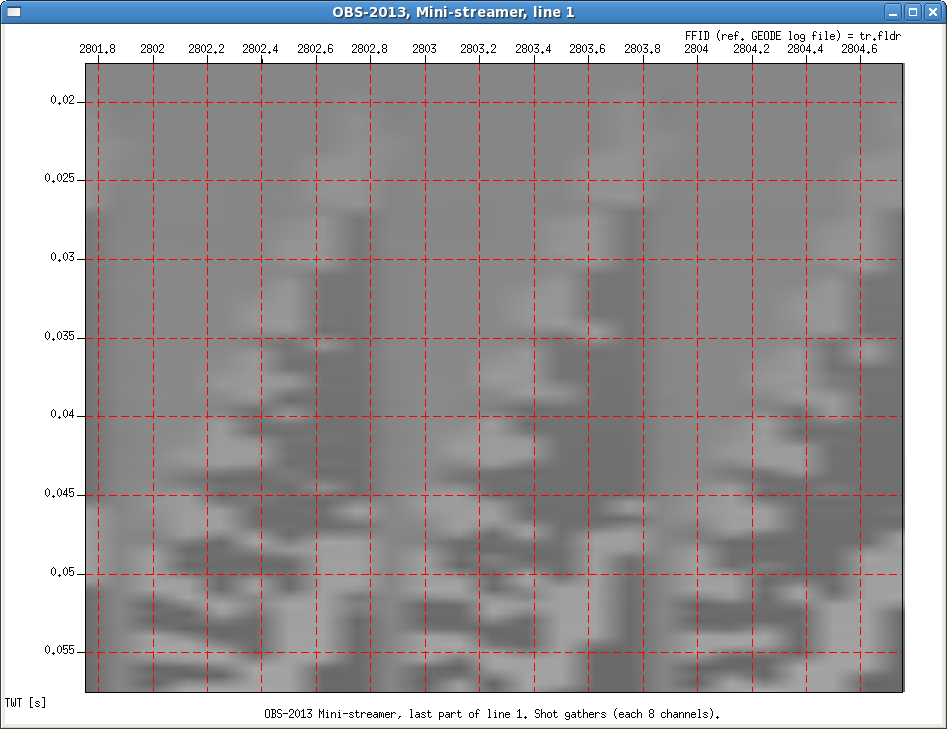Pick the 2803 label on the FFID axis
Screen dimensions: 947x729
tap(425, 49)
